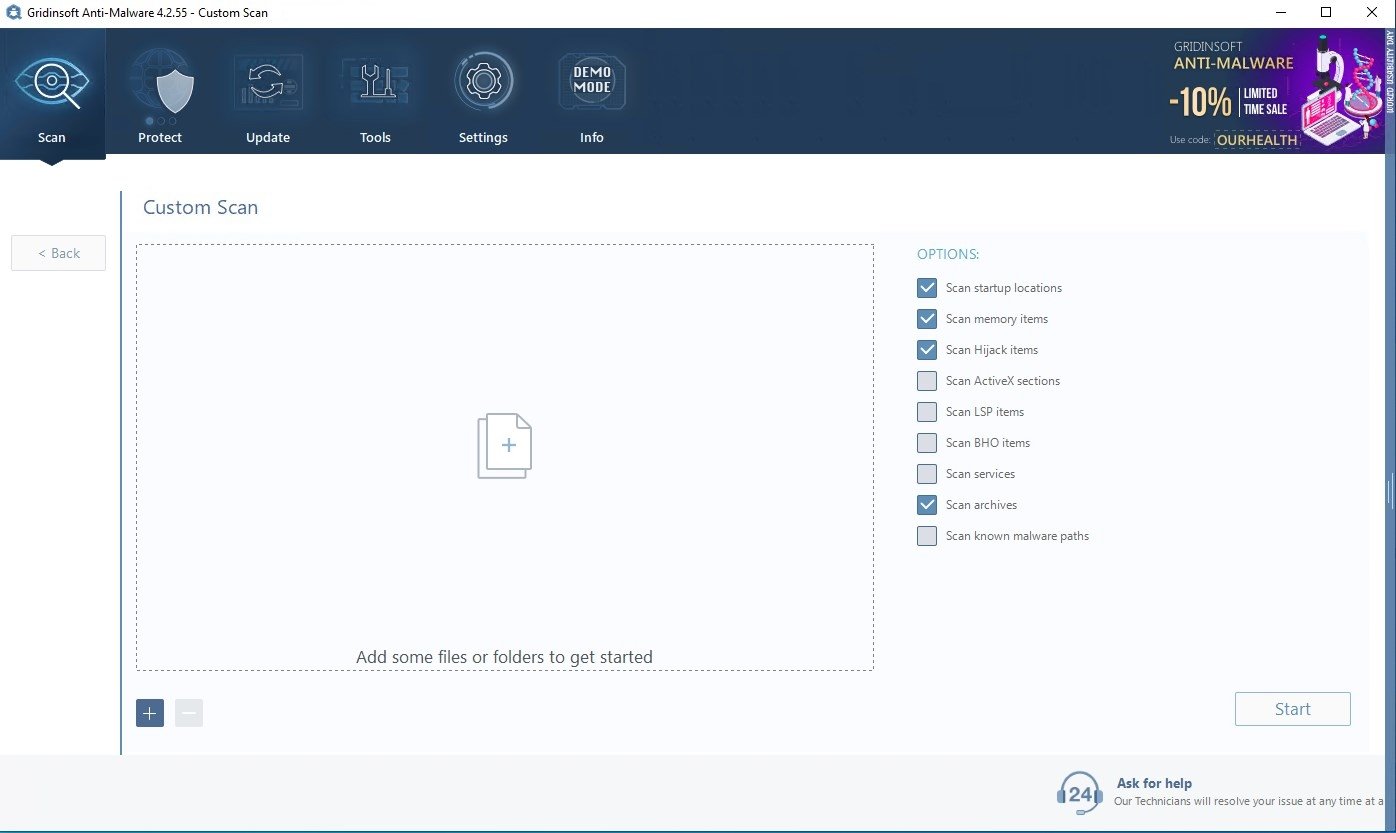Click the Tools tab label

coord(375,137)
